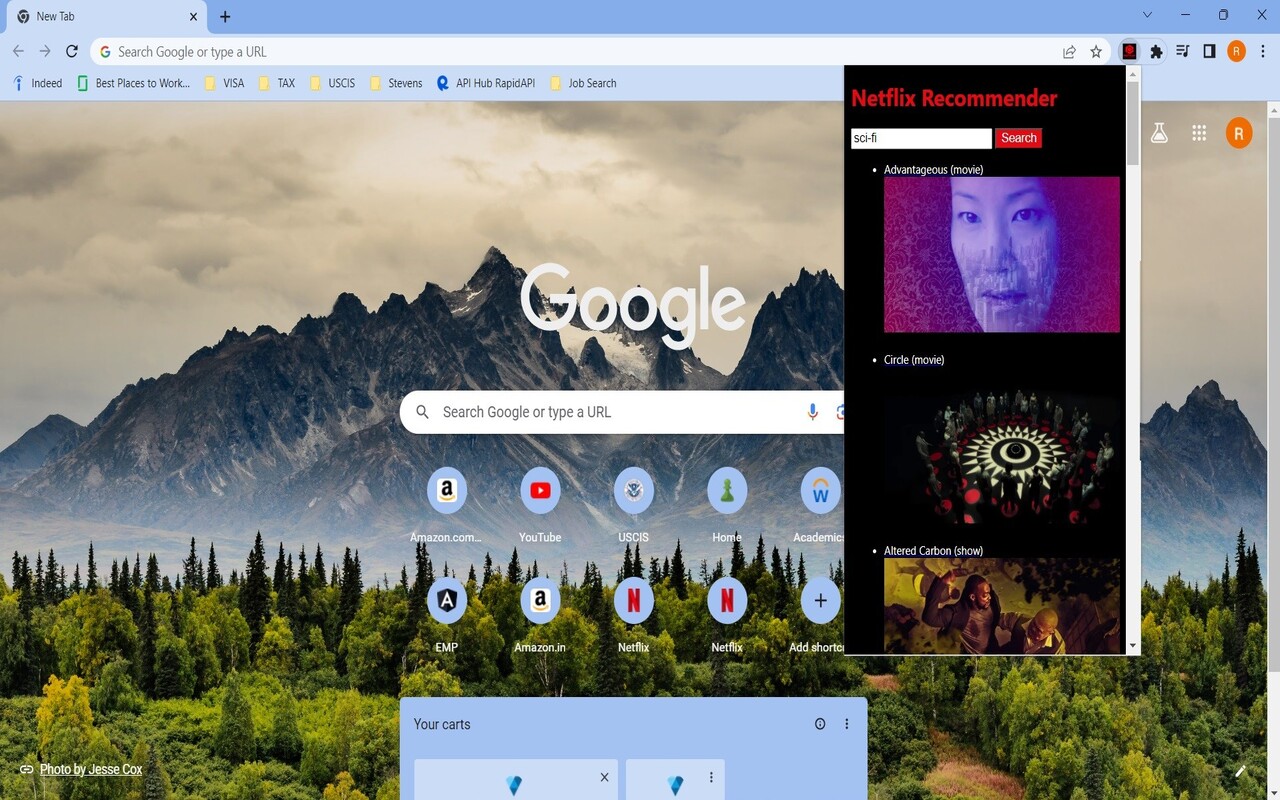
Task: Open Google Lens camera icon in search bar
Action: coord(841,411)
